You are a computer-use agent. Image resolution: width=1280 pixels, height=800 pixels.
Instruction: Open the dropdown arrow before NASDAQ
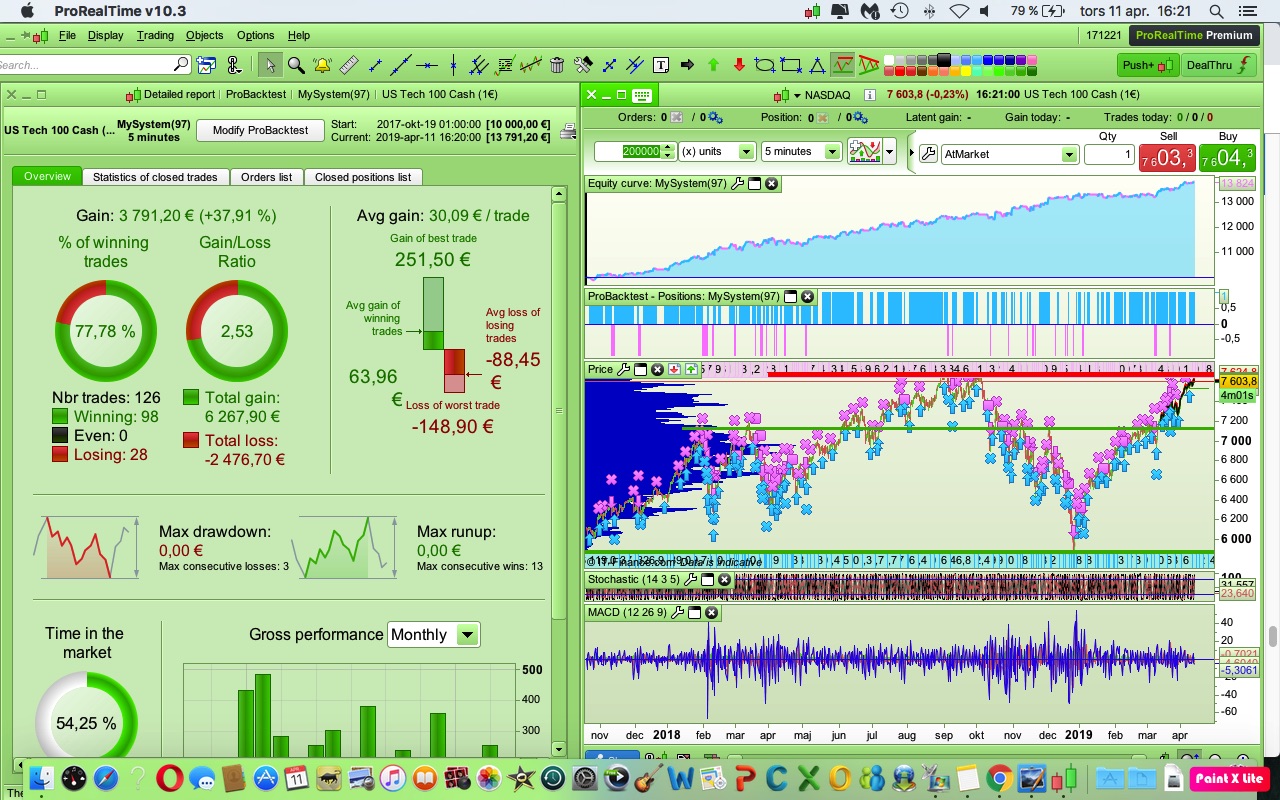(x=797, y=96)
